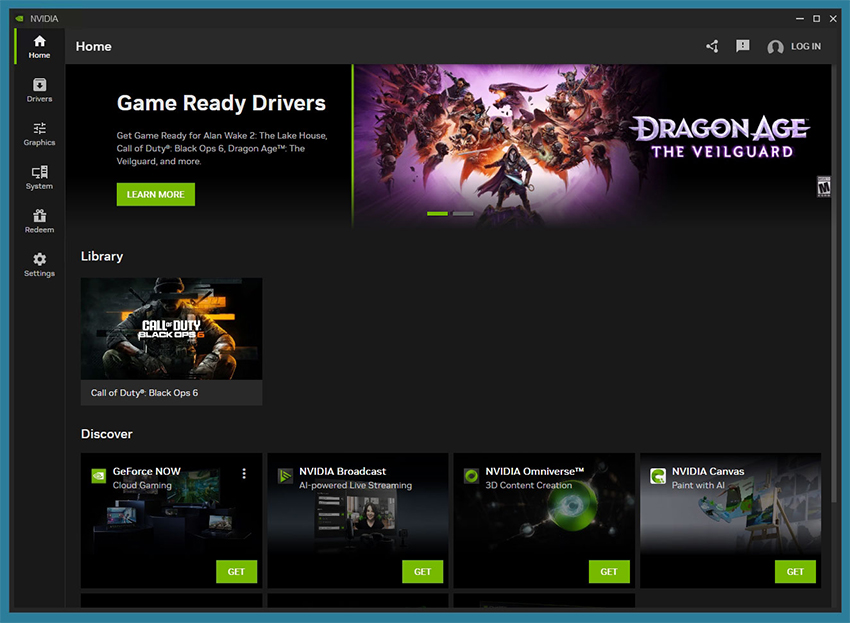Click the NVIDIA logo in title bar
The width and height of the screenshot is (850, 623).
[x=20, y=18]
